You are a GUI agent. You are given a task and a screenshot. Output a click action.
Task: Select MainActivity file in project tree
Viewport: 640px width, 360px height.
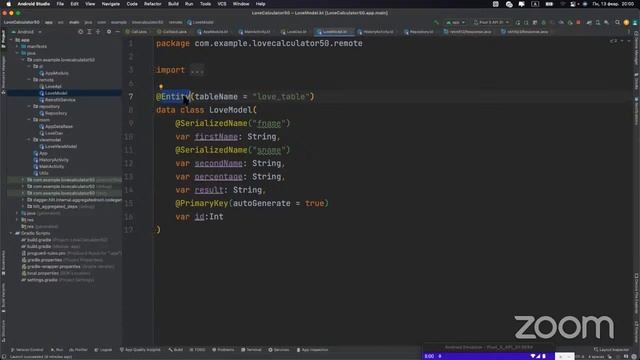click(49, 167)
